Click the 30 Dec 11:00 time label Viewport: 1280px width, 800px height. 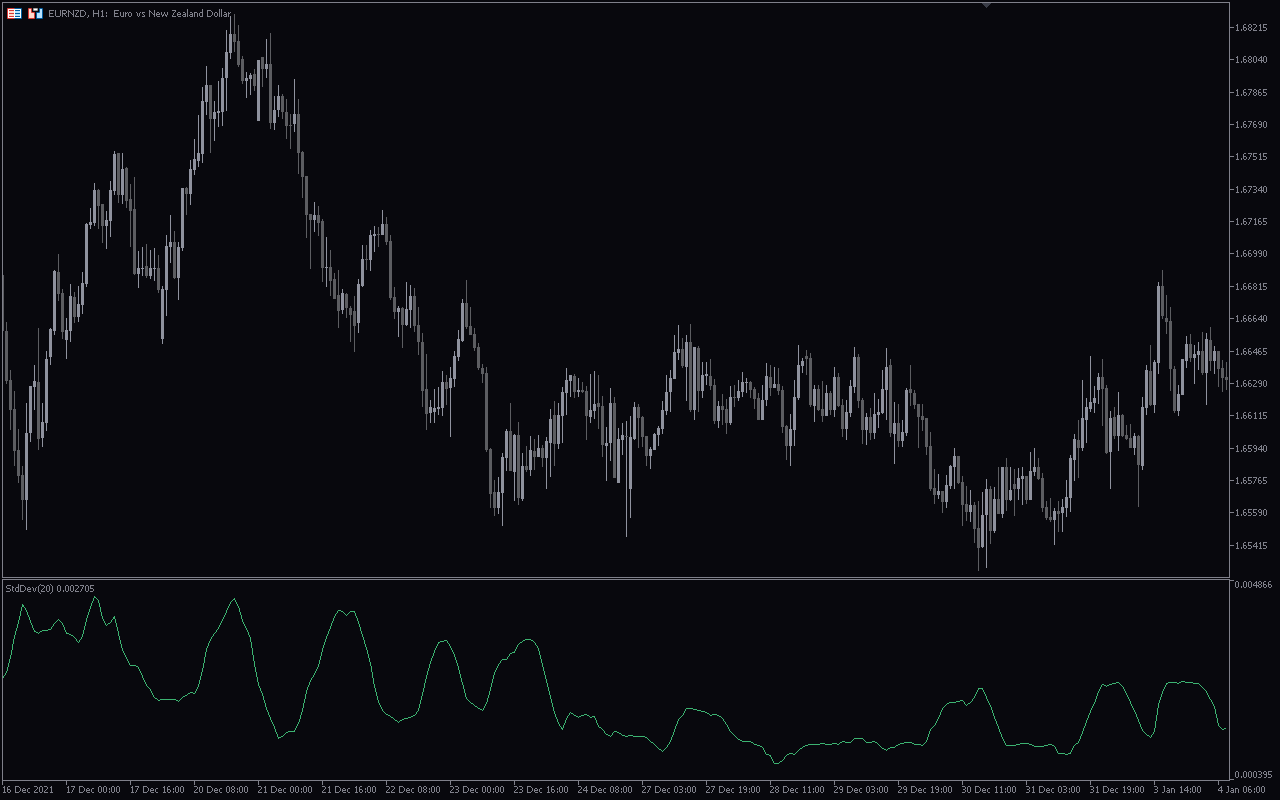click(989, 790)
